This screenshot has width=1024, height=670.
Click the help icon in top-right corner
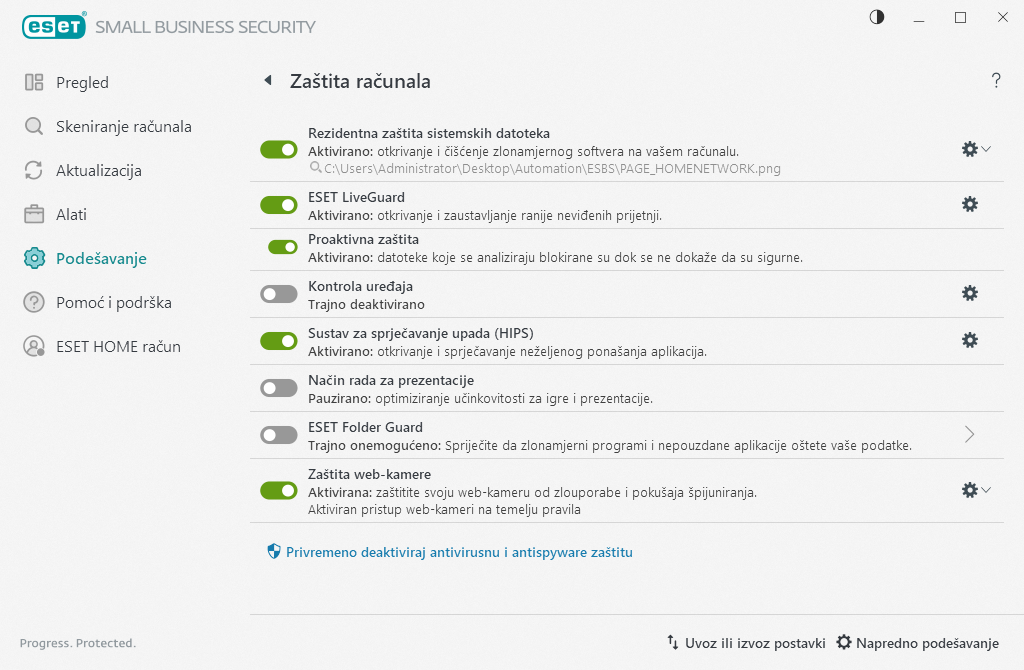(x=996, y=81)
